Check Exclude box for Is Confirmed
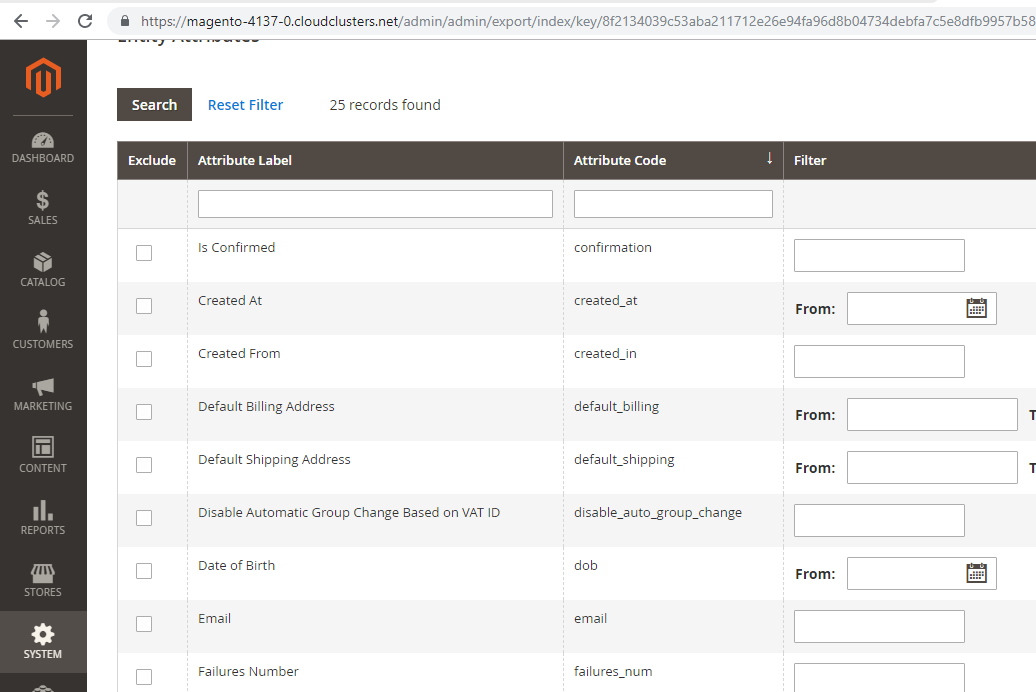The image size is (1036, 692). pyautogui.click(x=144, y=253)
